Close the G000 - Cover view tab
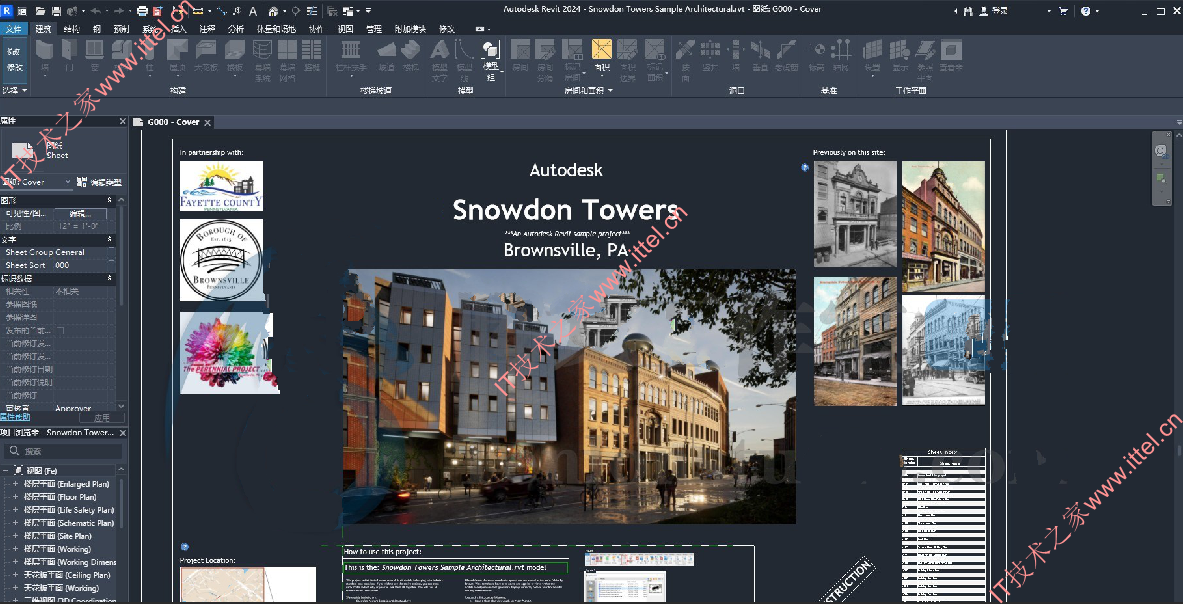Screen dimensions: 1183x604 207,122
